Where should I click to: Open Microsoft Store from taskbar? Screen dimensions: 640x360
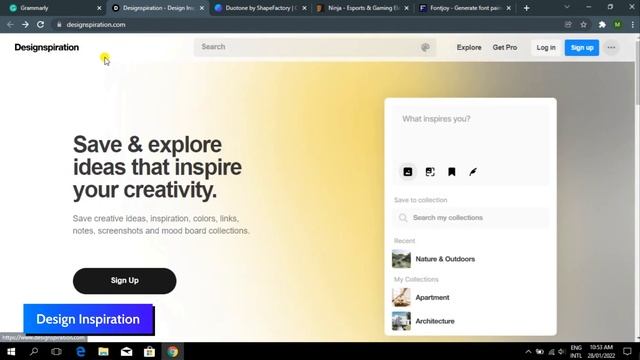click(149, 351)
